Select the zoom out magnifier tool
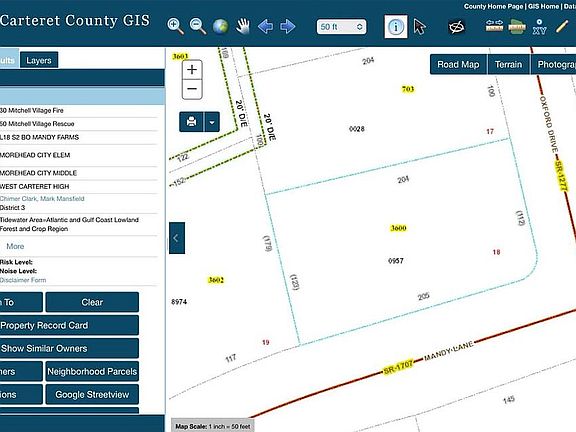This screenshot has height=432, width=576. pos(198,26)
